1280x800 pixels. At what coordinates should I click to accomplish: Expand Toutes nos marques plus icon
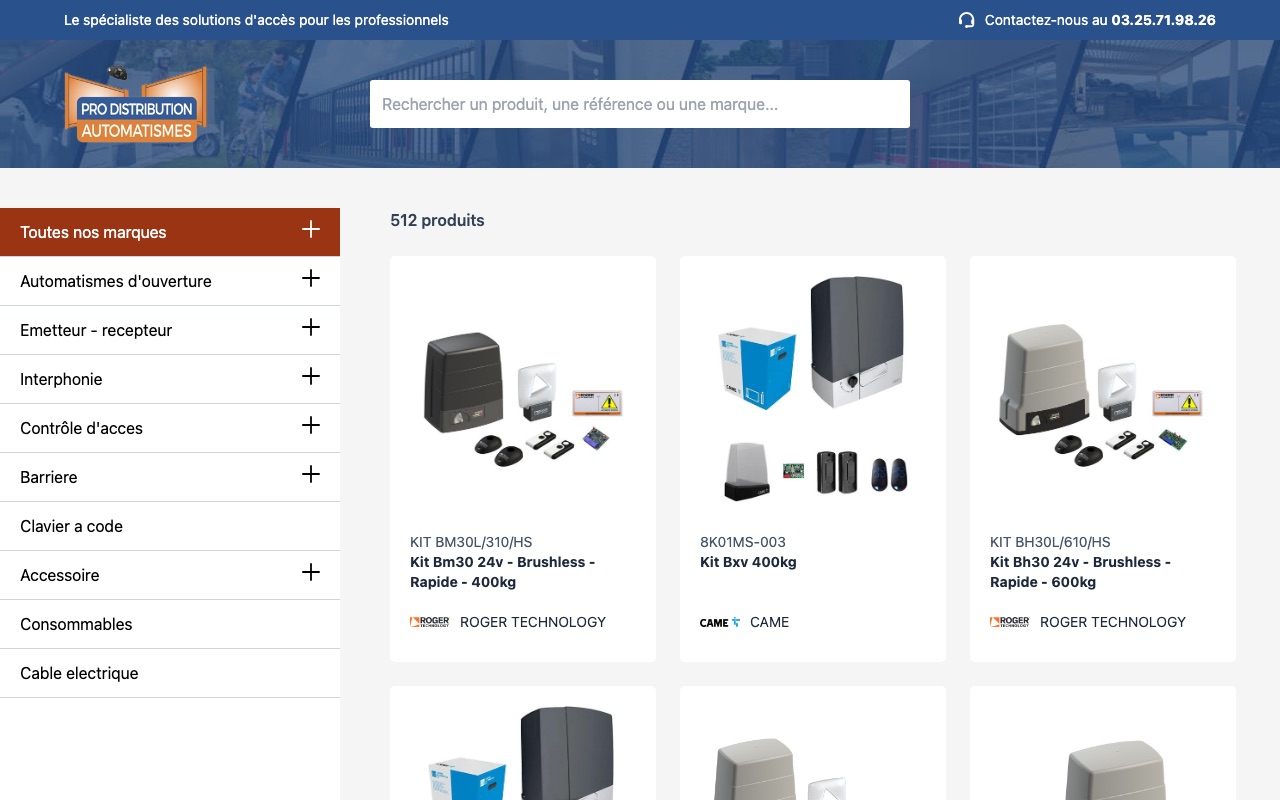click(x=311, y=229)
